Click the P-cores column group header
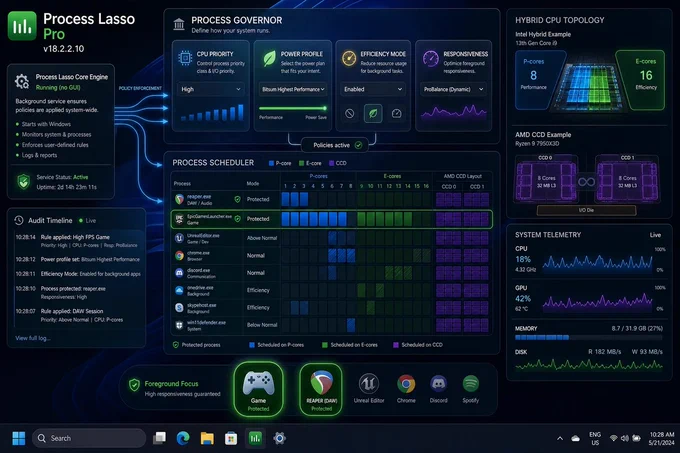This screenshot has height=453, width=680. [318, 176]
